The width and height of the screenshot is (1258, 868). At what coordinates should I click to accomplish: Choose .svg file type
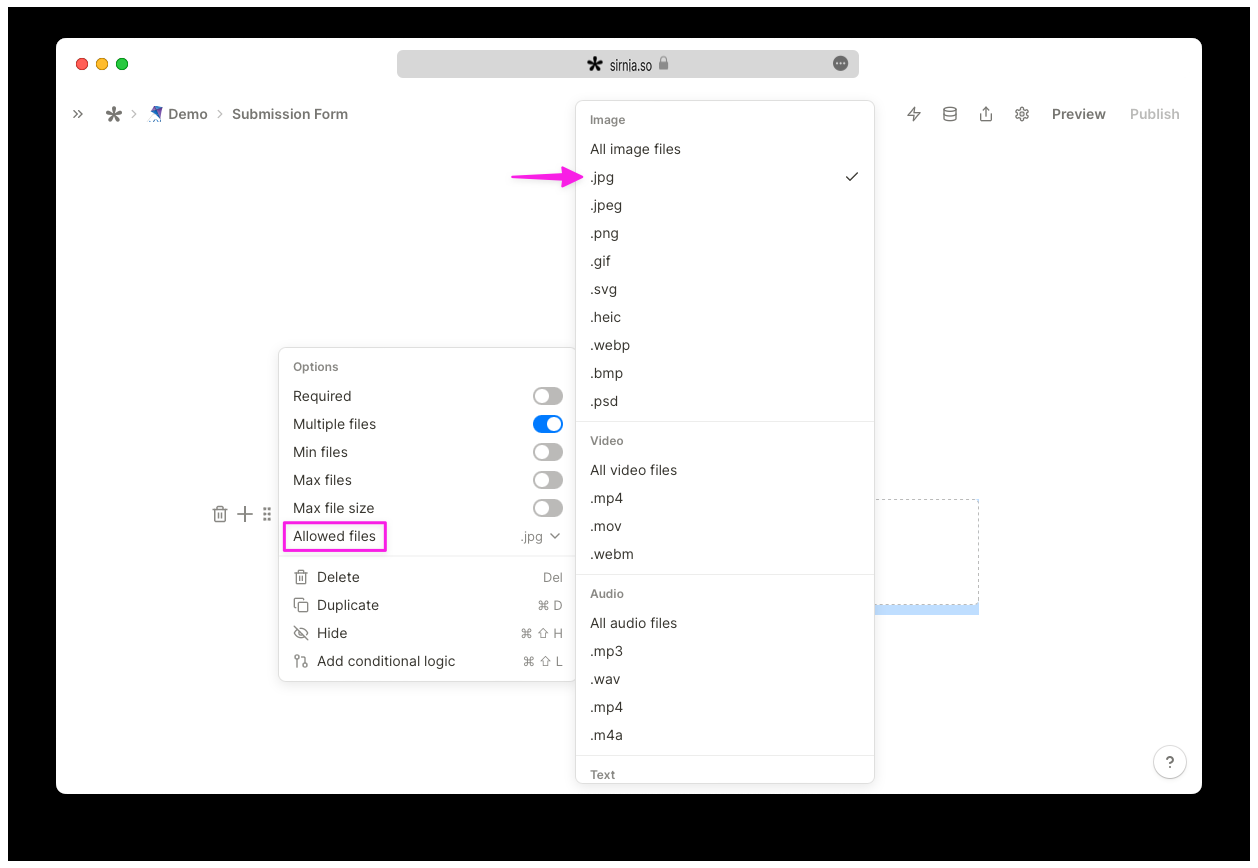tap(725, 289)
